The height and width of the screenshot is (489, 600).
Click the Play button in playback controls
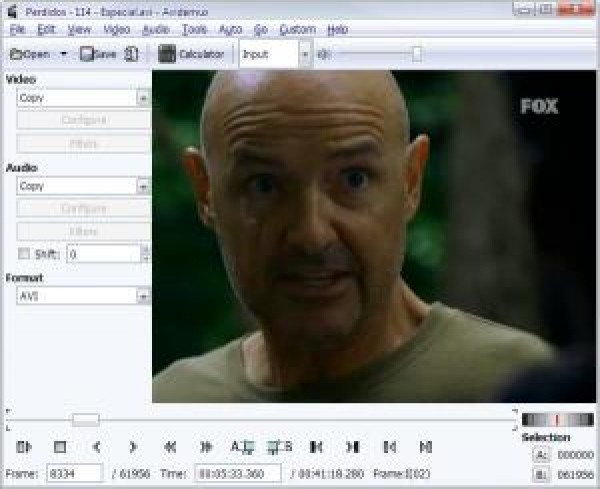tap(25, 447)
